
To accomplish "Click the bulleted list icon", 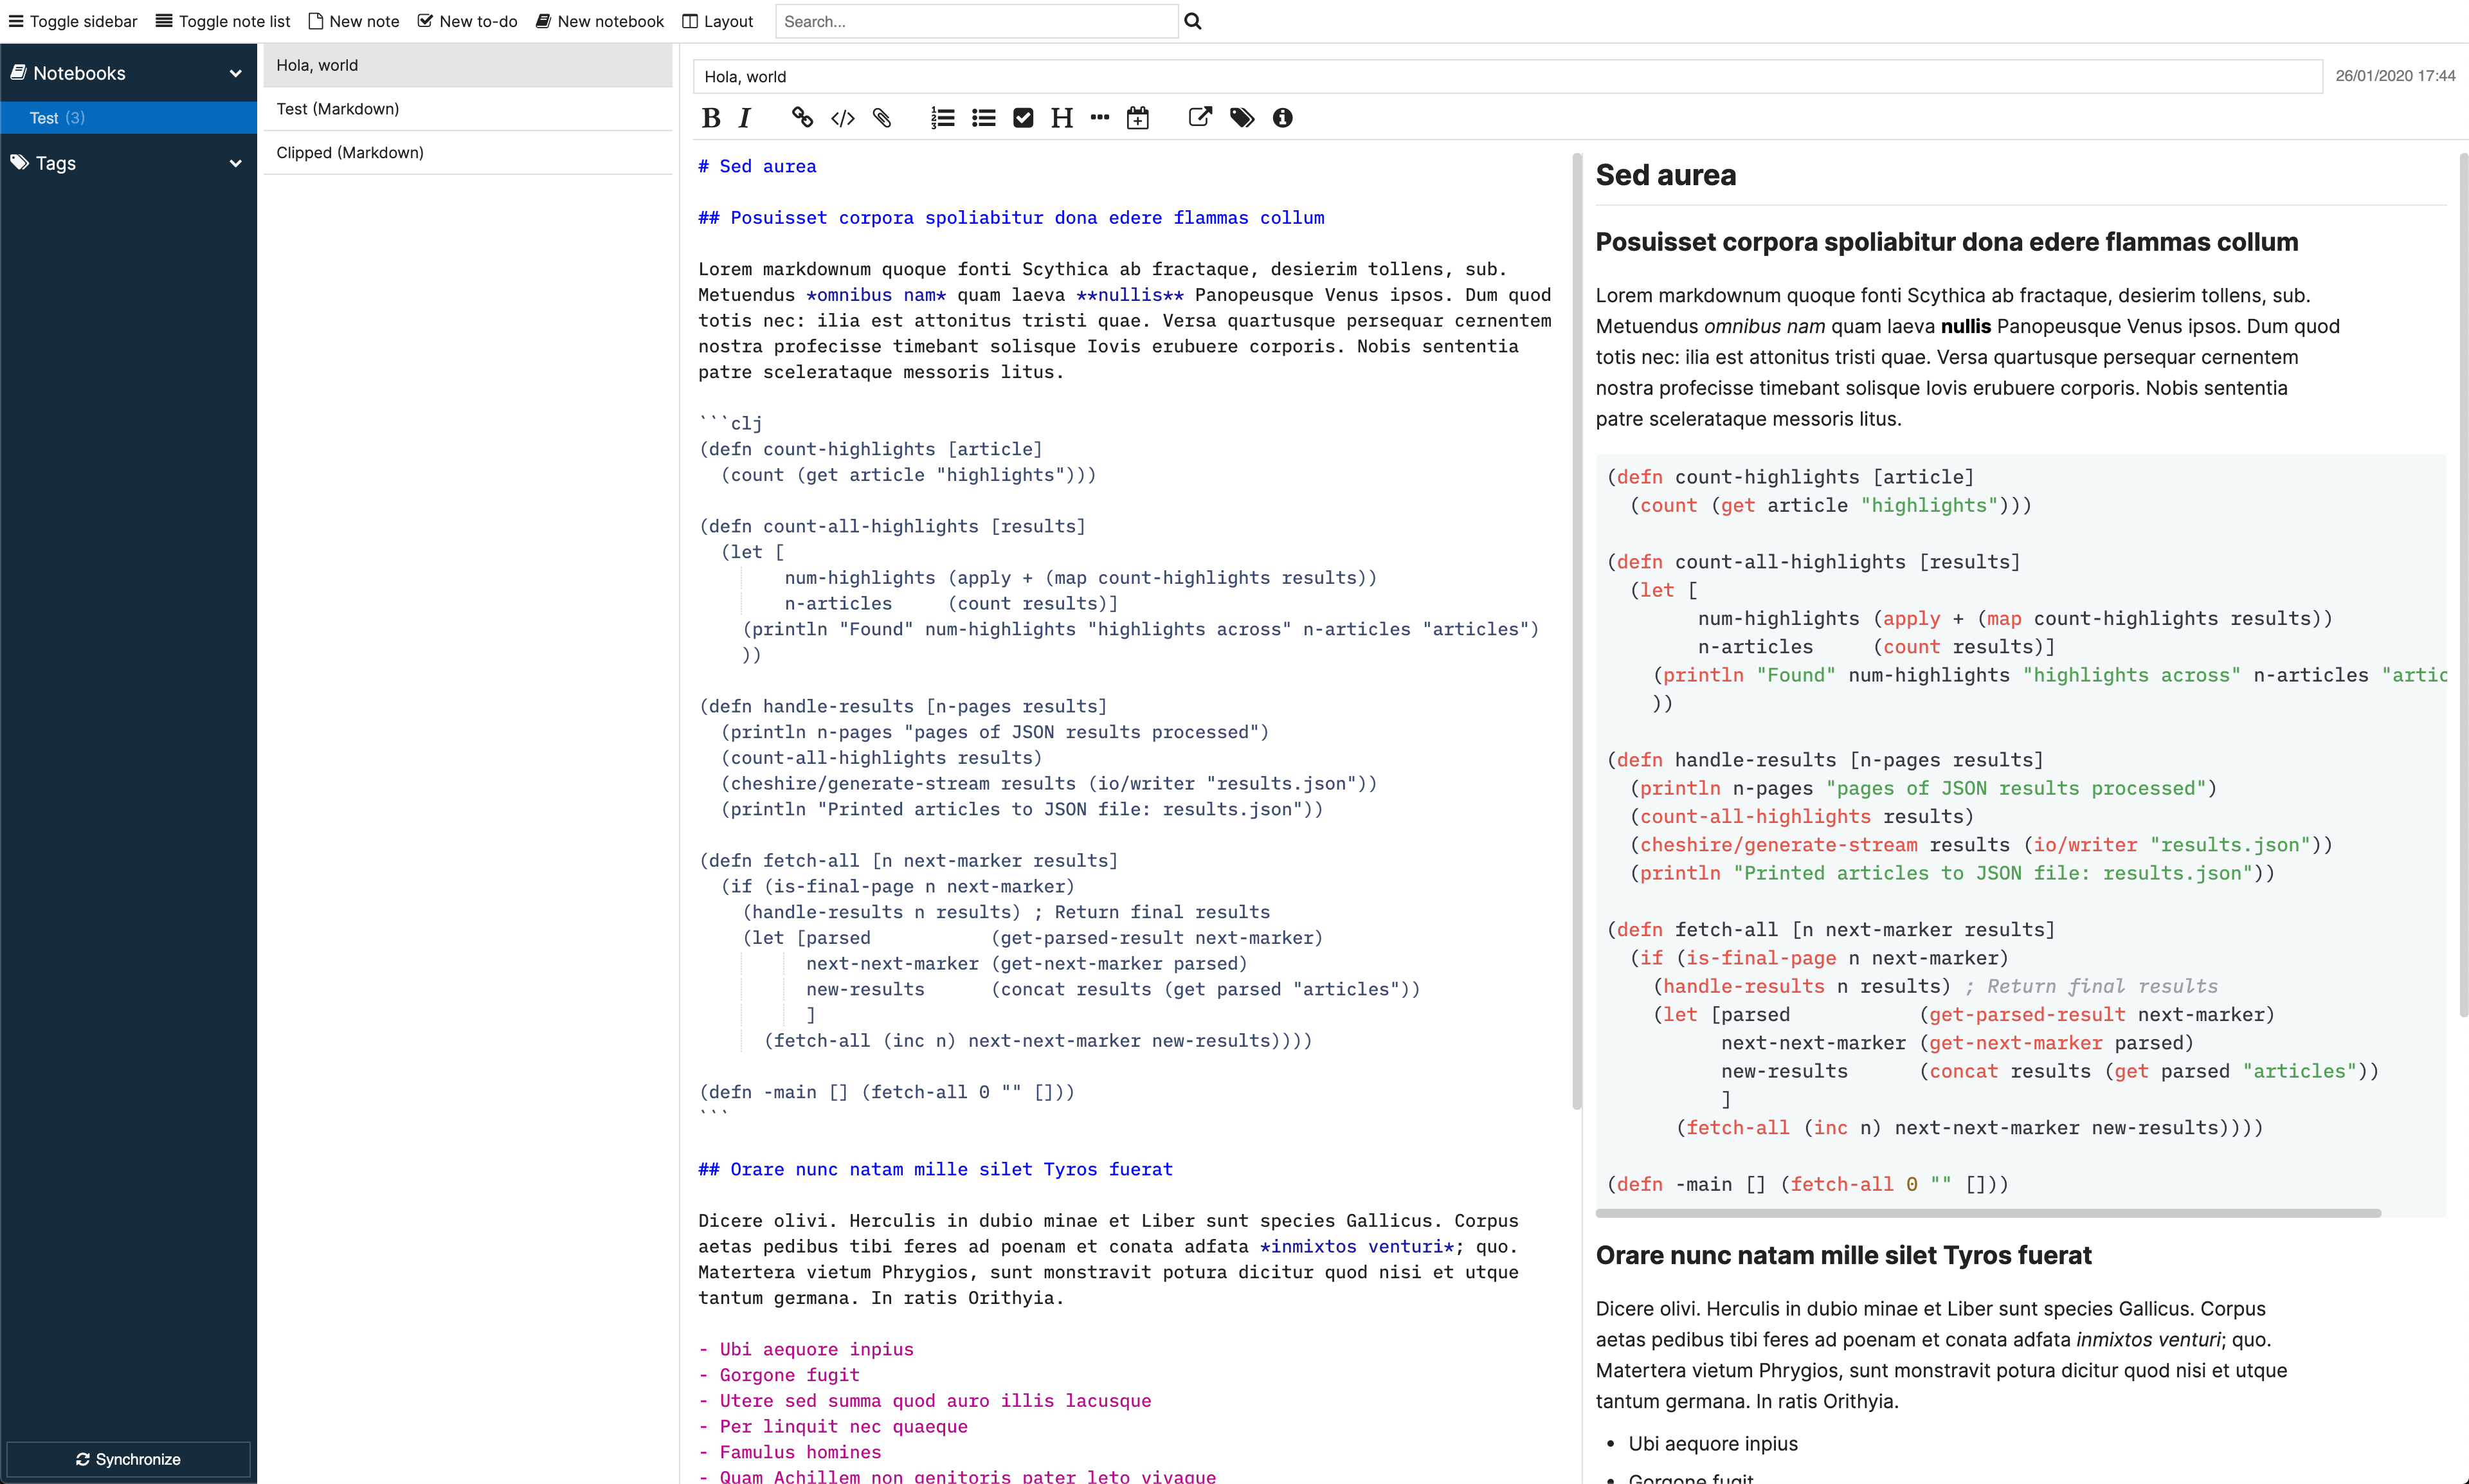I will point(982,118).
